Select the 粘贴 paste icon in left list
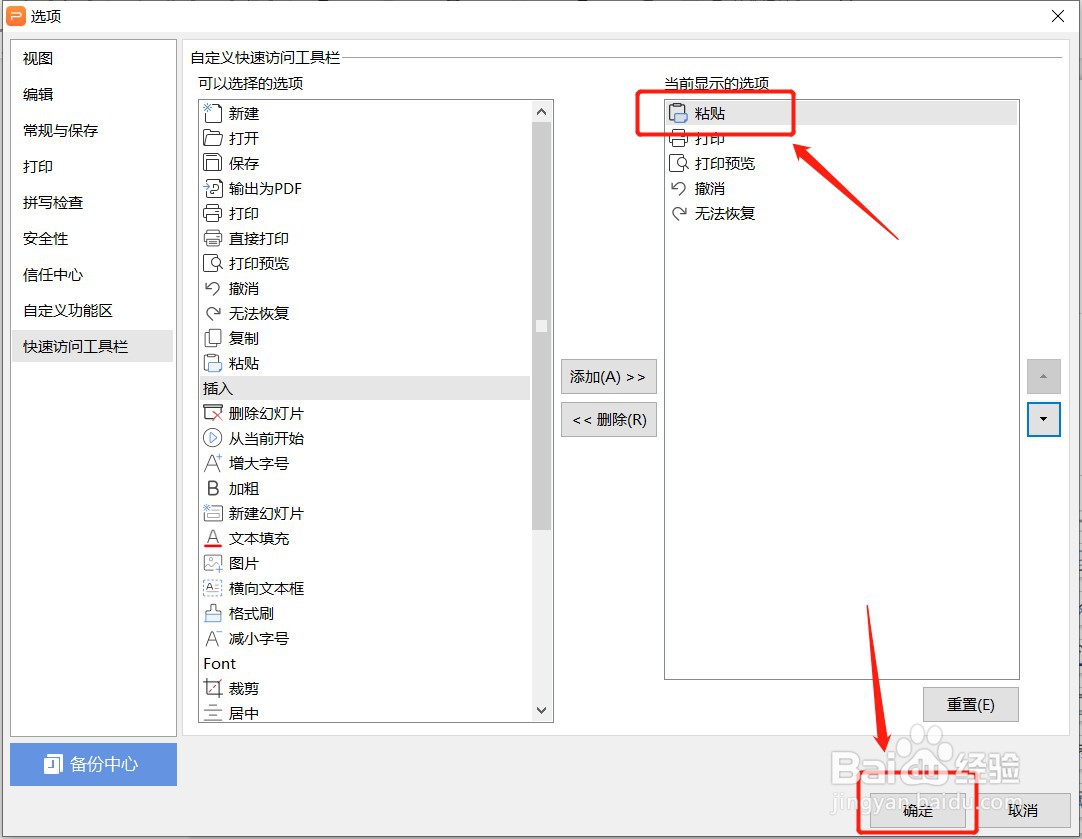Screen dimensions: 1082x839 213,363
